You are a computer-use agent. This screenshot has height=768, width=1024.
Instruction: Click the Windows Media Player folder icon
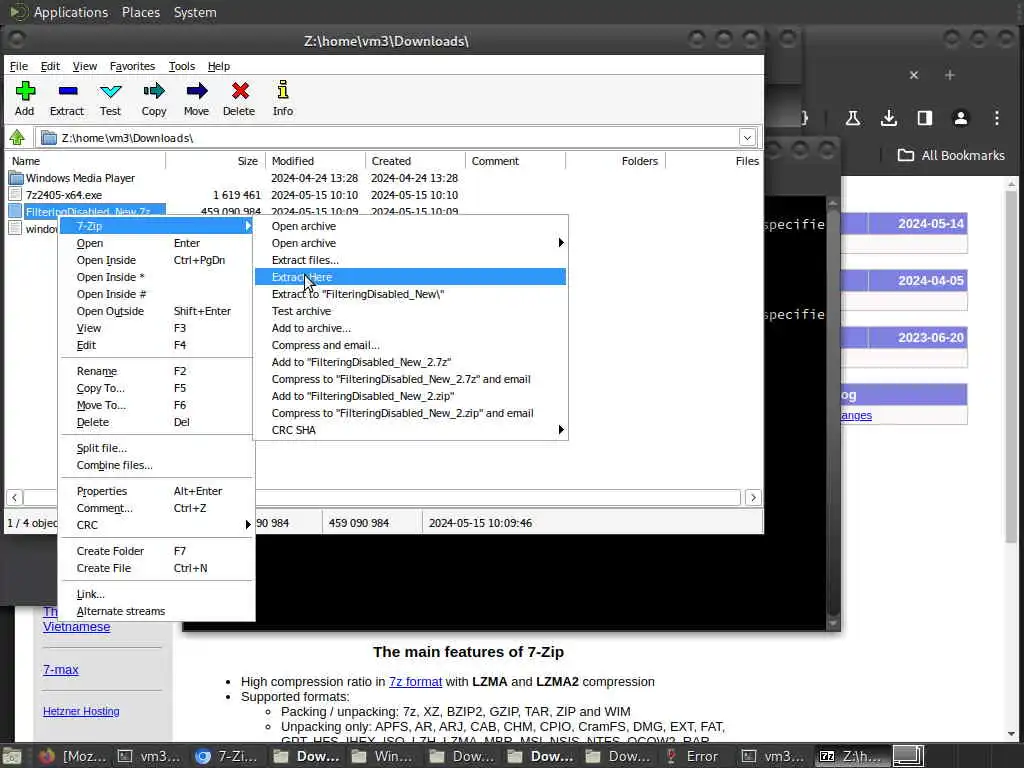[16, 178]
